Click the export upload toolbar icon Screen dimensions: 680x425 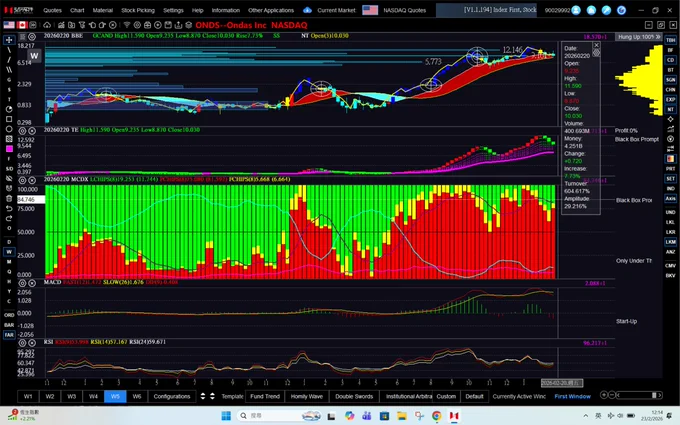pyautogui.click(x=178, y=25)
